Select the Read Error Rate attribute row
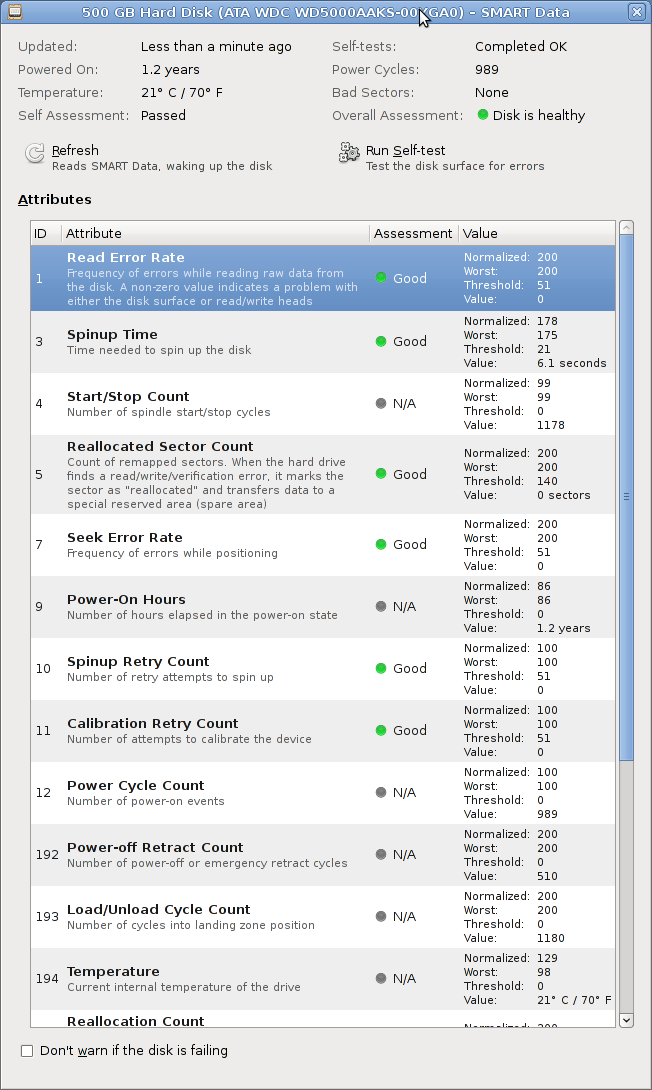 [x=323, y=278]
